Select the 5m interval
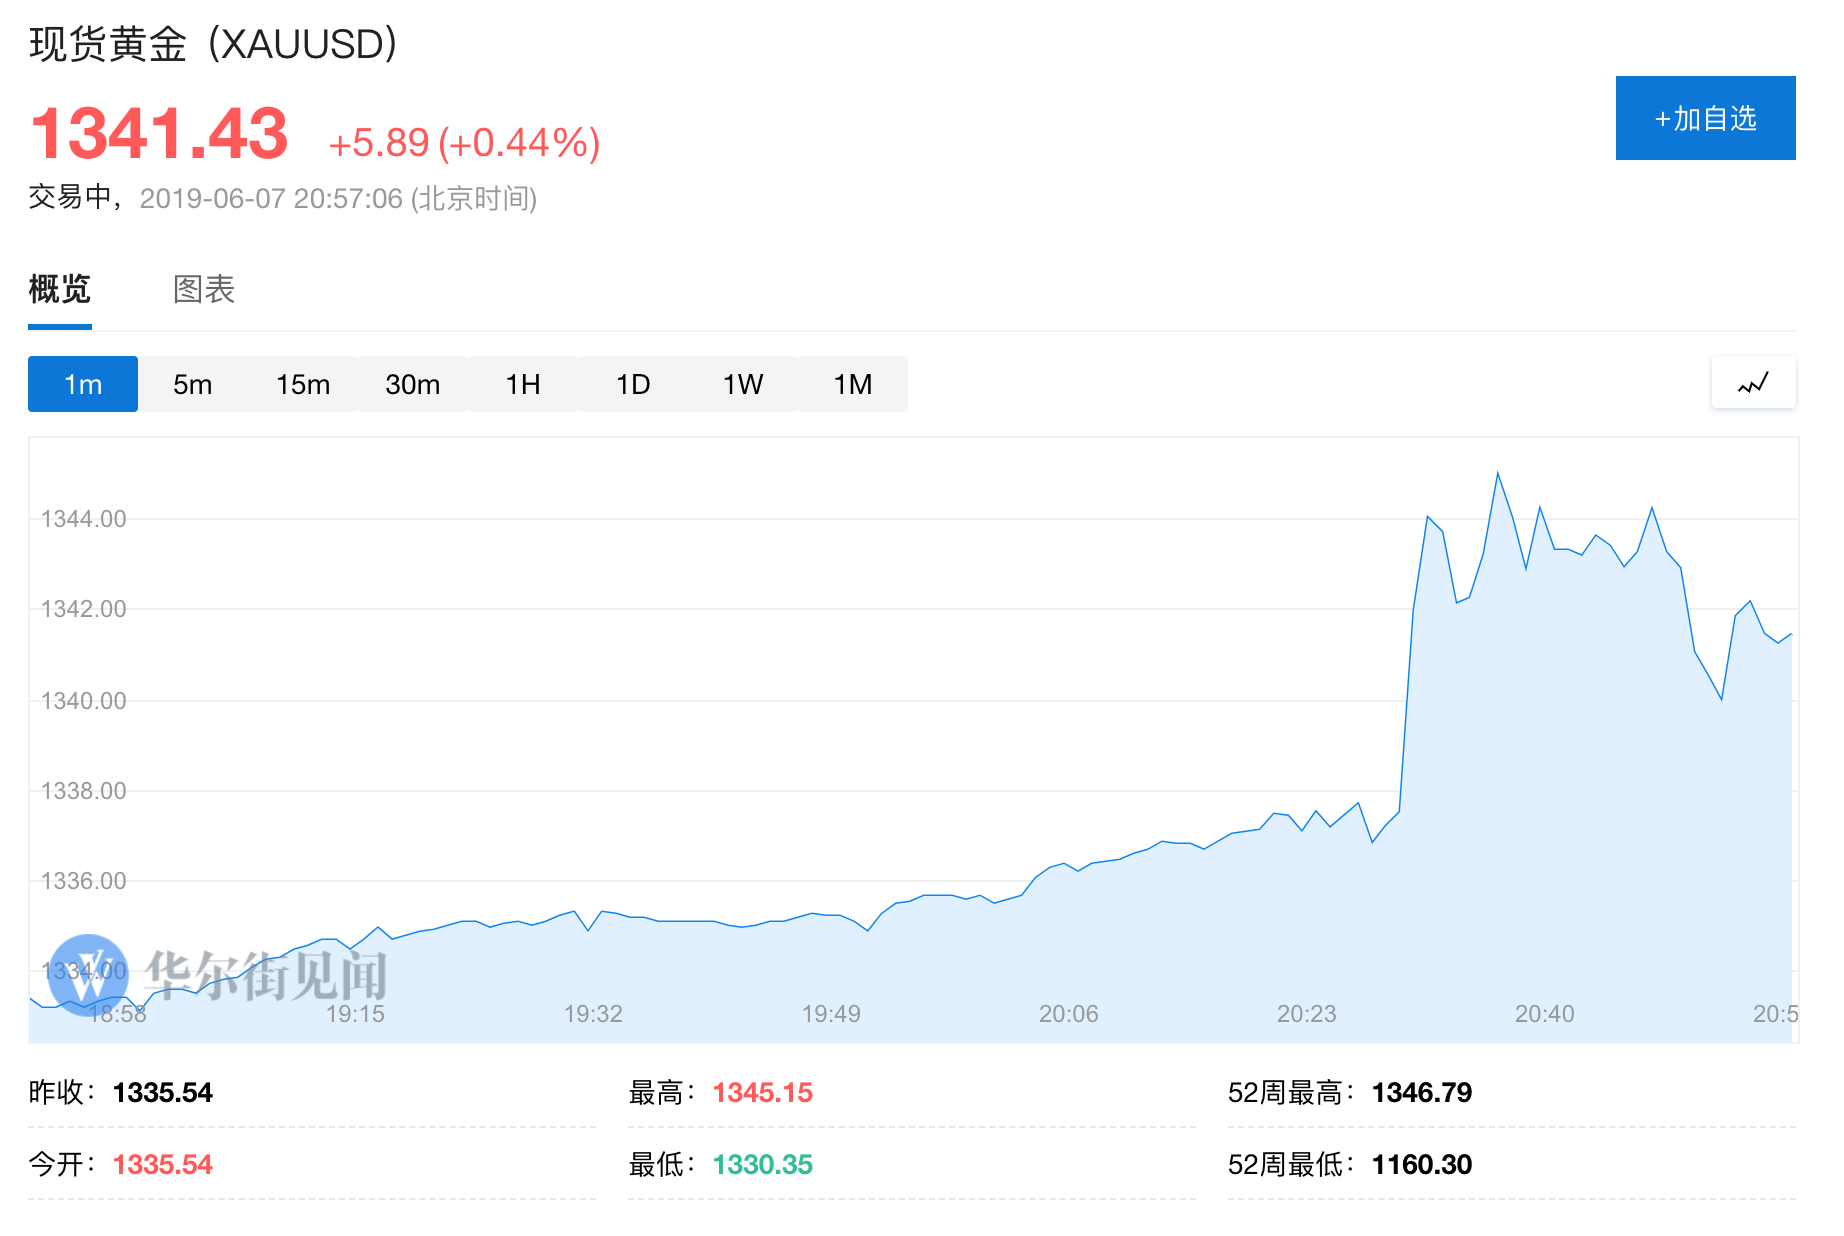 point(193,384)
